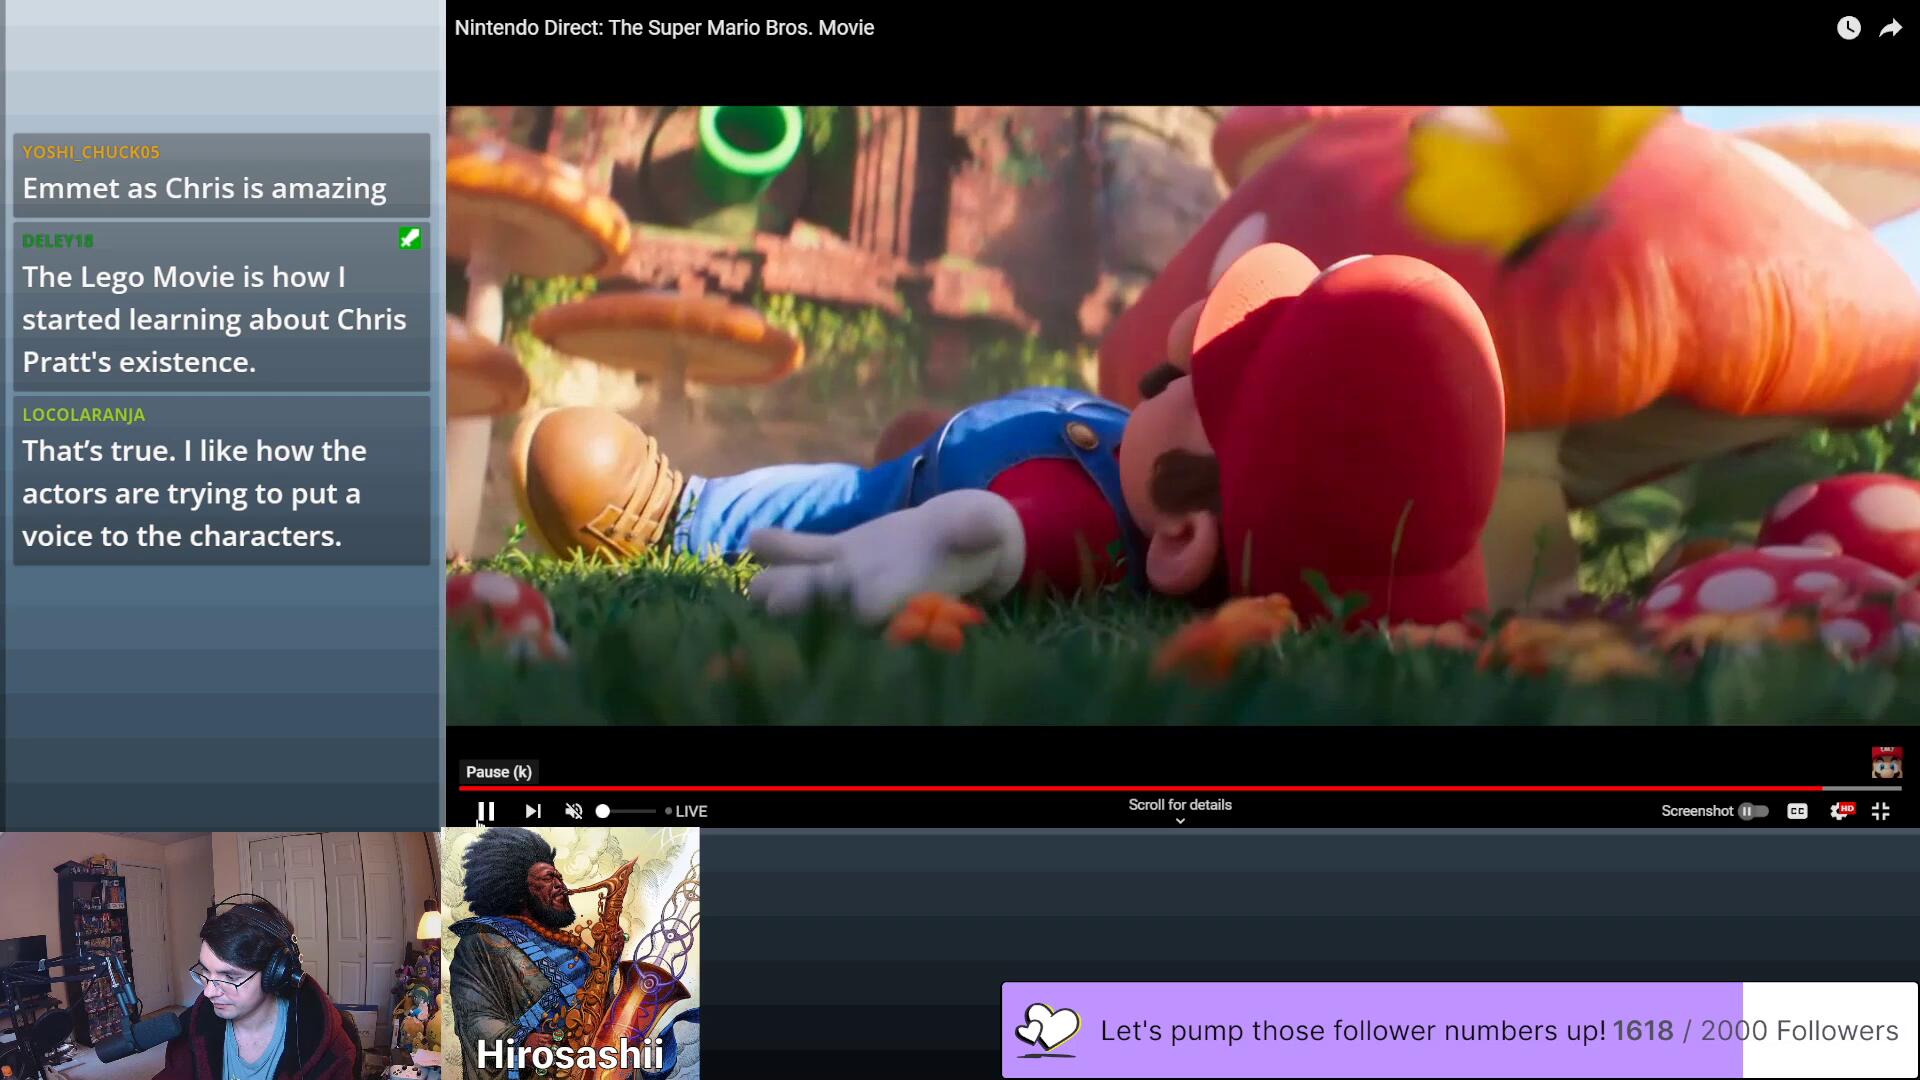Click YOSHI_CHUCK05 username in chat
The width and height of the screenshot is (1920, 1080).
(x=91, y=152)
